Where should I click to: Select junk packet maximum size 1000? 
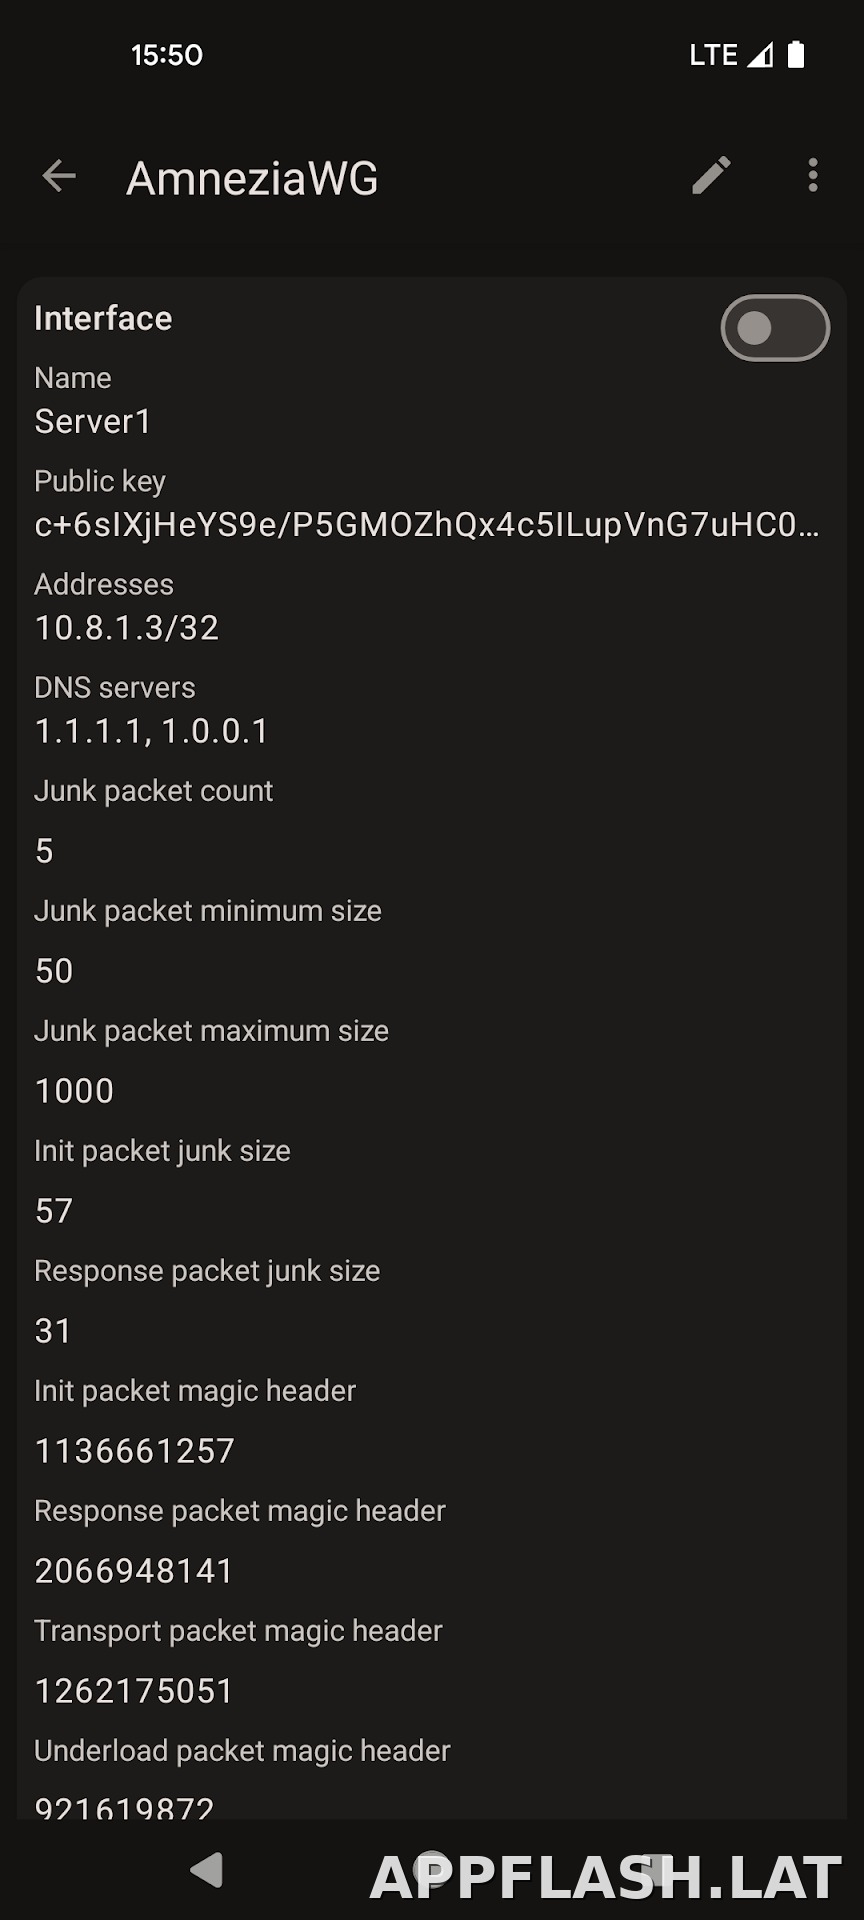coord(74,1091)
